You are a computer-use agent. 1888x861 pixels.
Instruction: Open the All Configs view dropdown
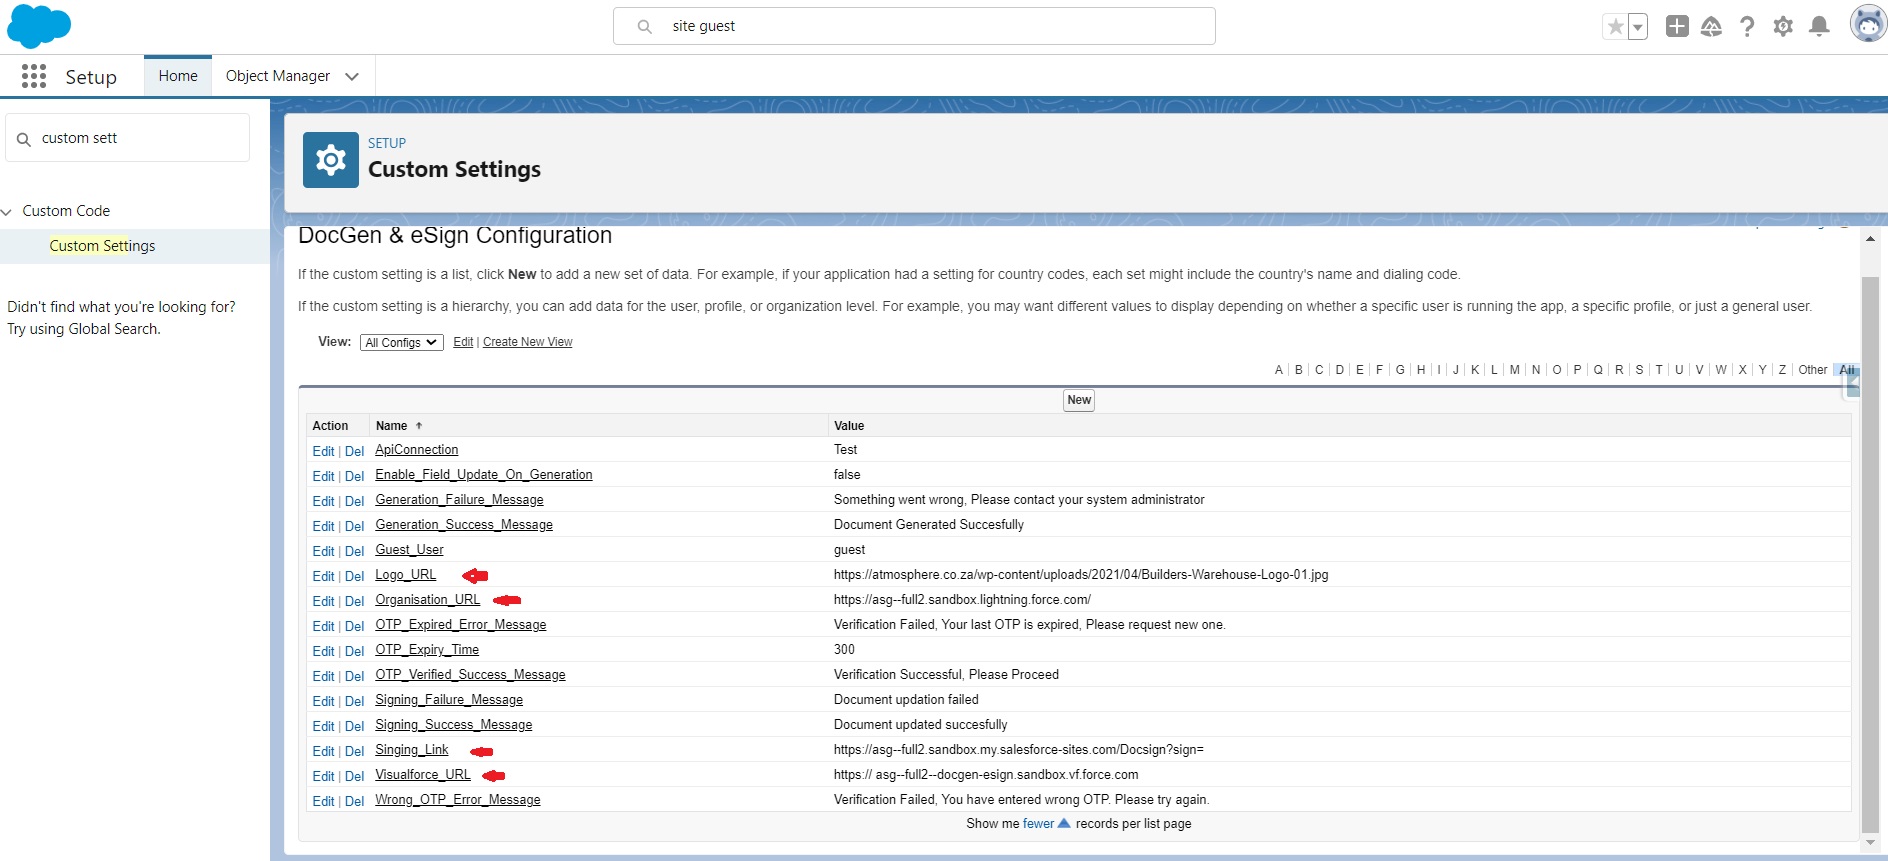point(401,342)
